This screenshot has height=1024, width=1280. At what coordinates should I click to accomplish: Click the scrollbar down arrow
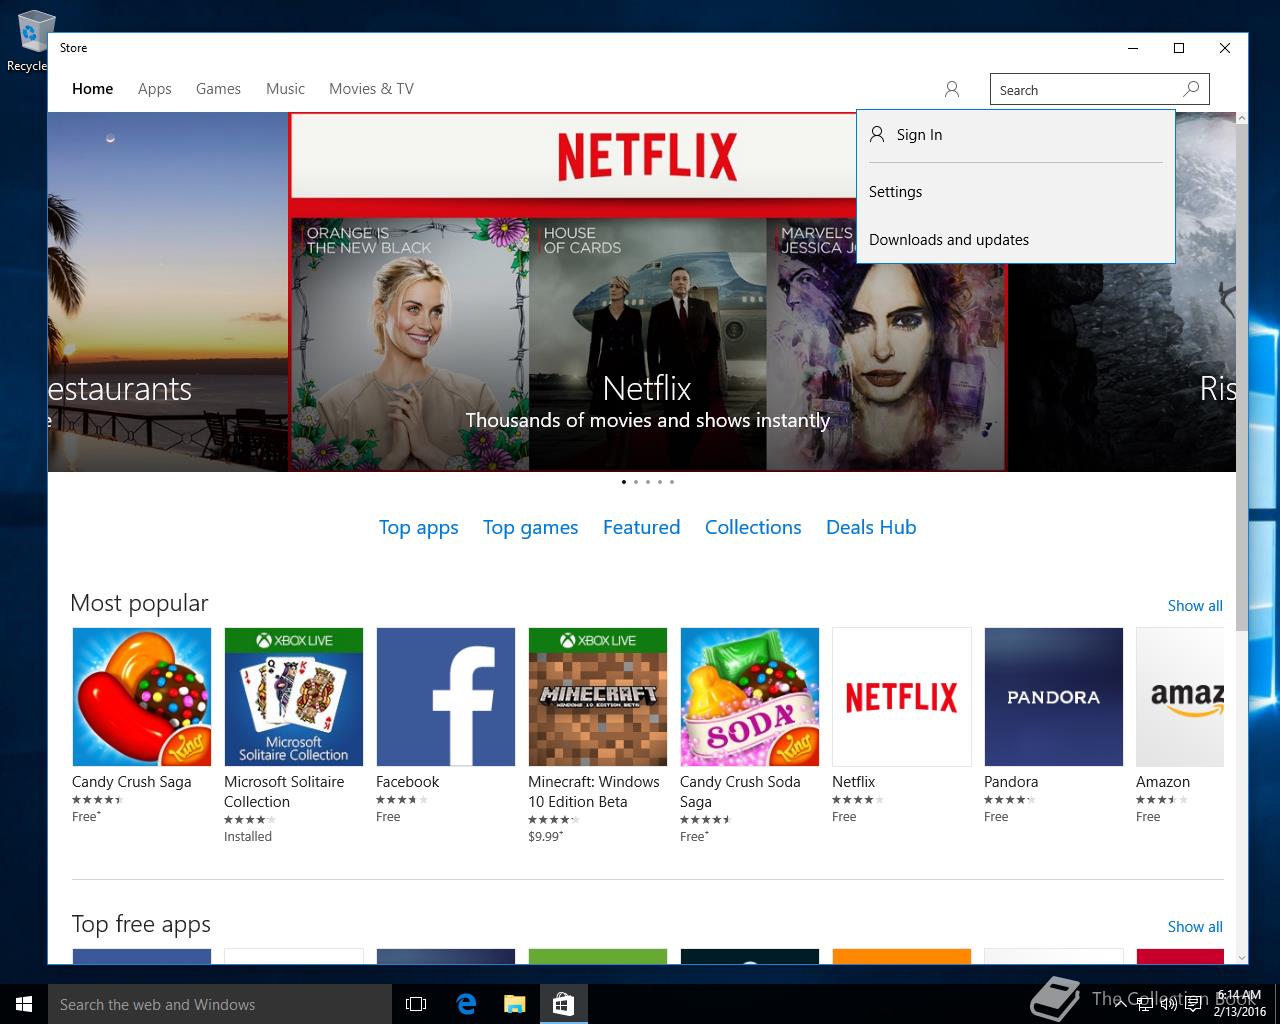(1242, 957)
